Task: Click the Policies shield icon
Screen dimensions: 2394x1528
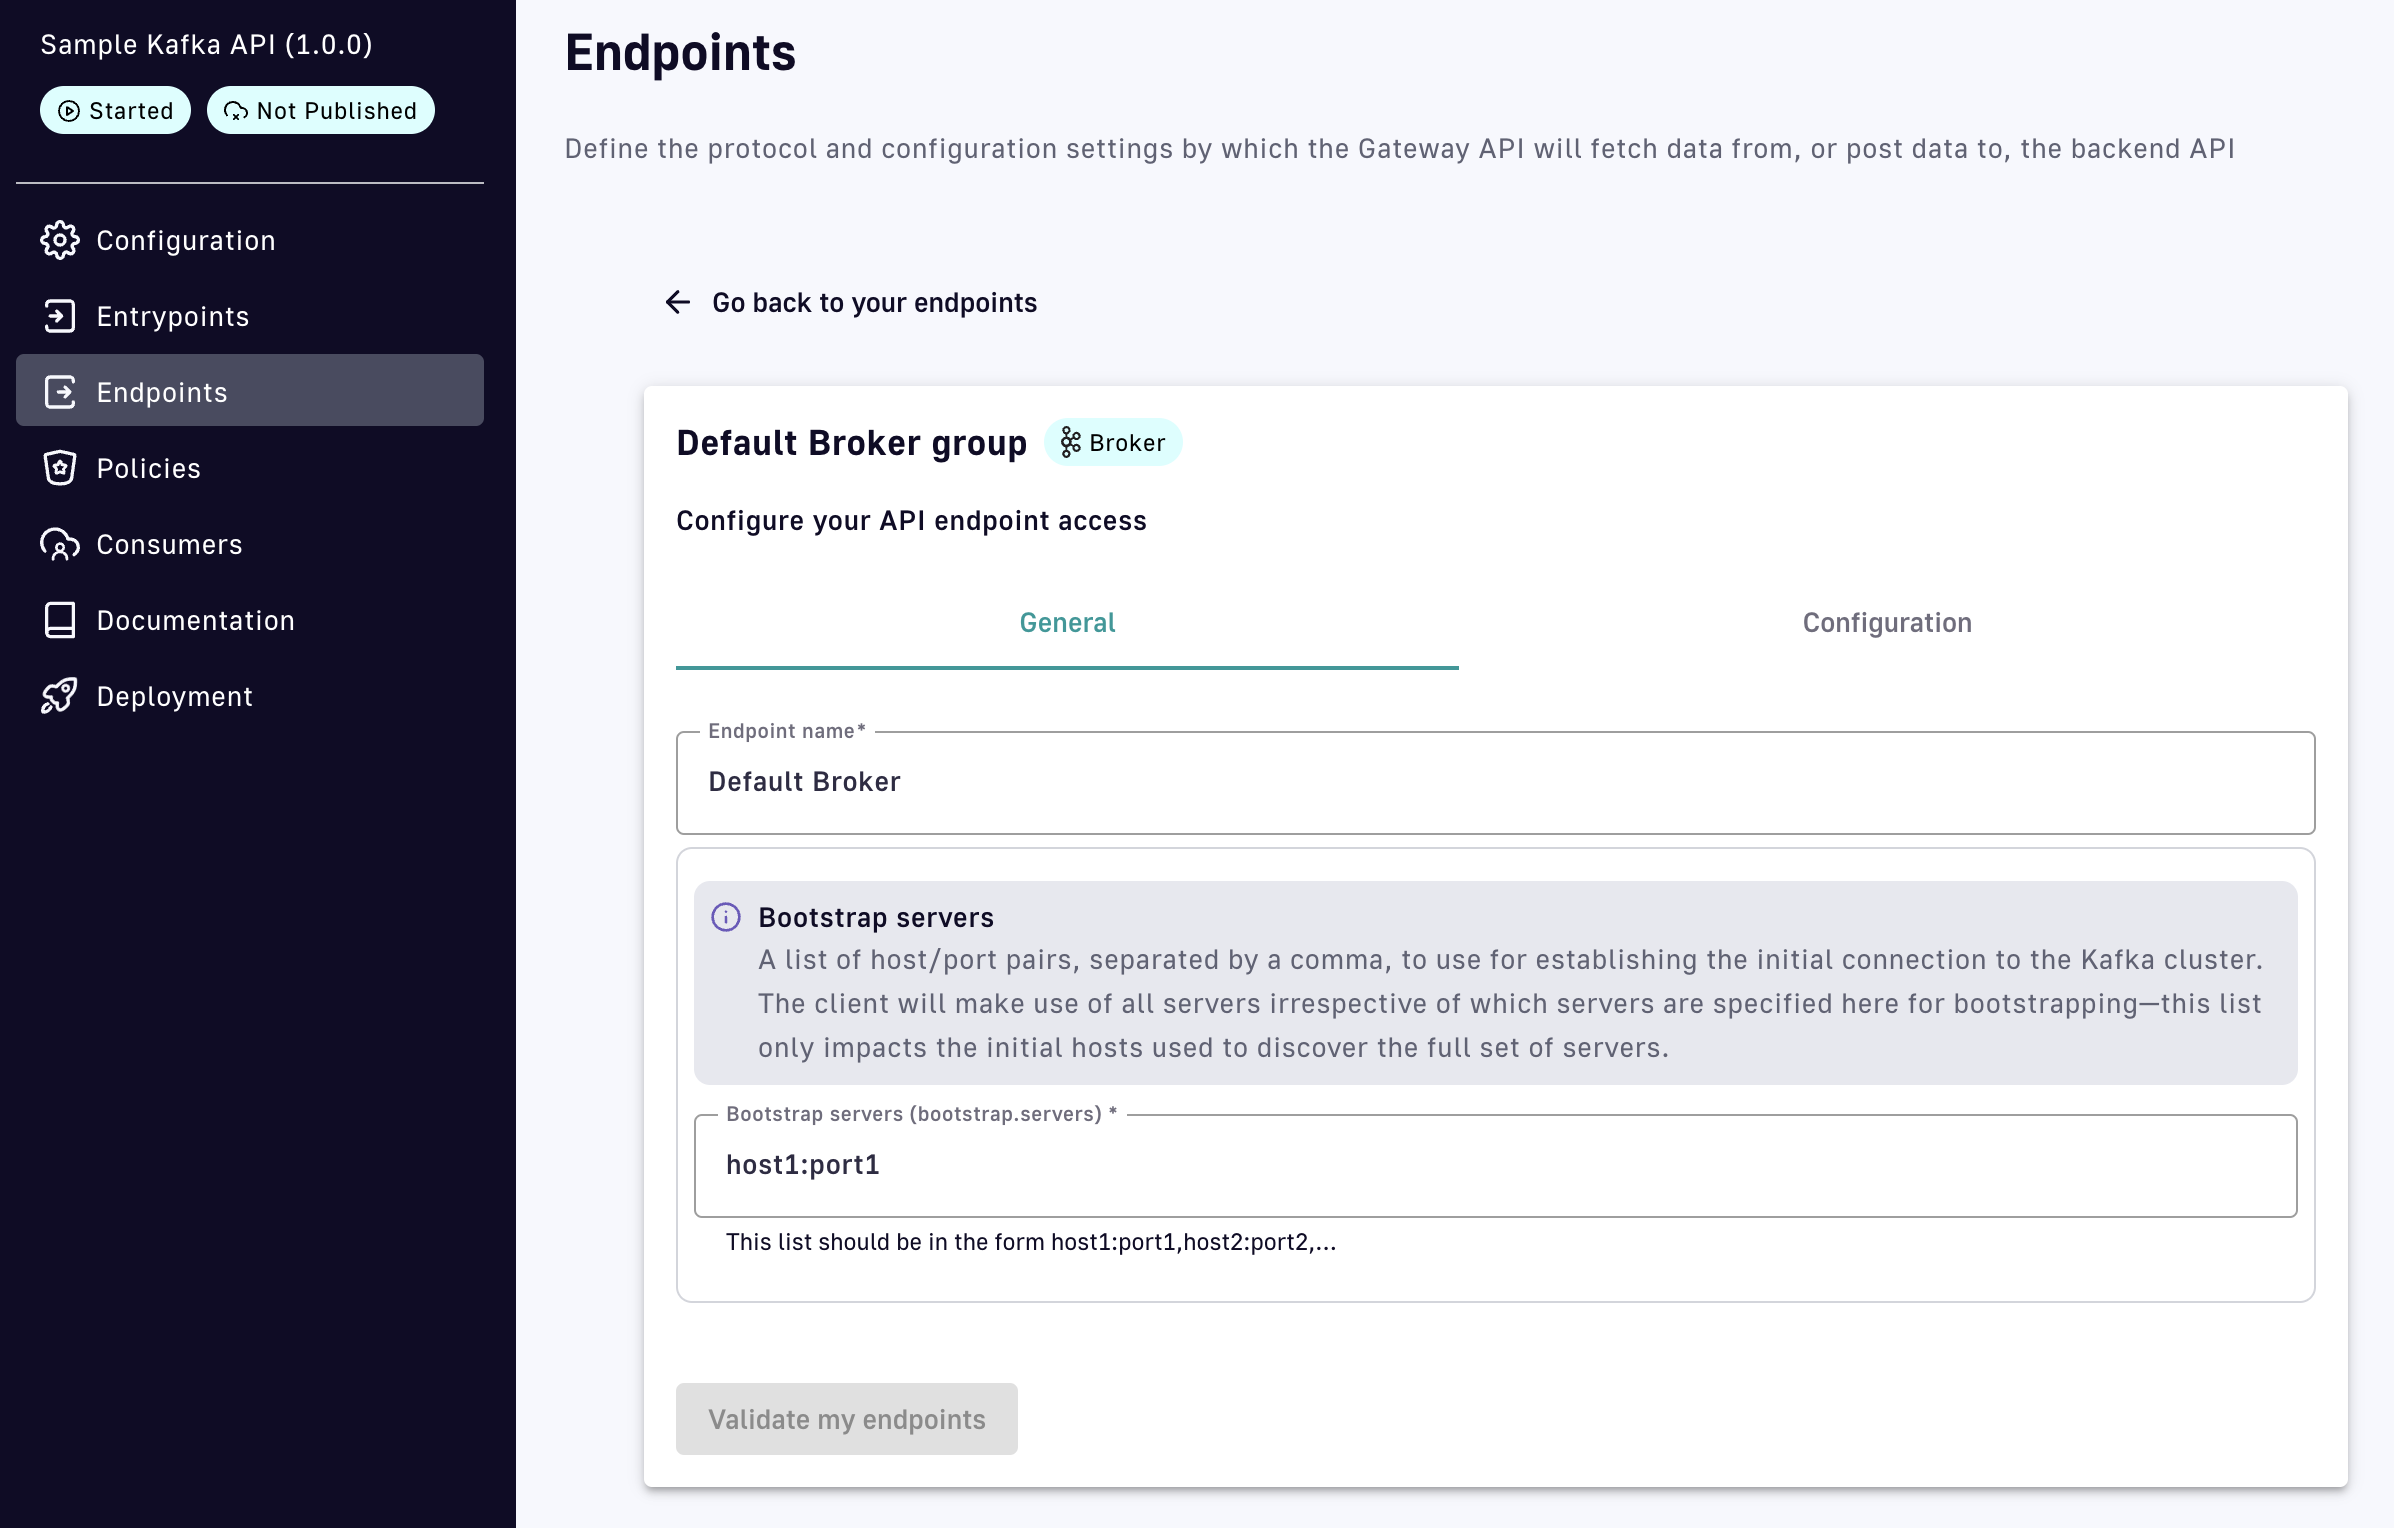Action: pyautogui.click(x=60, y=468)
